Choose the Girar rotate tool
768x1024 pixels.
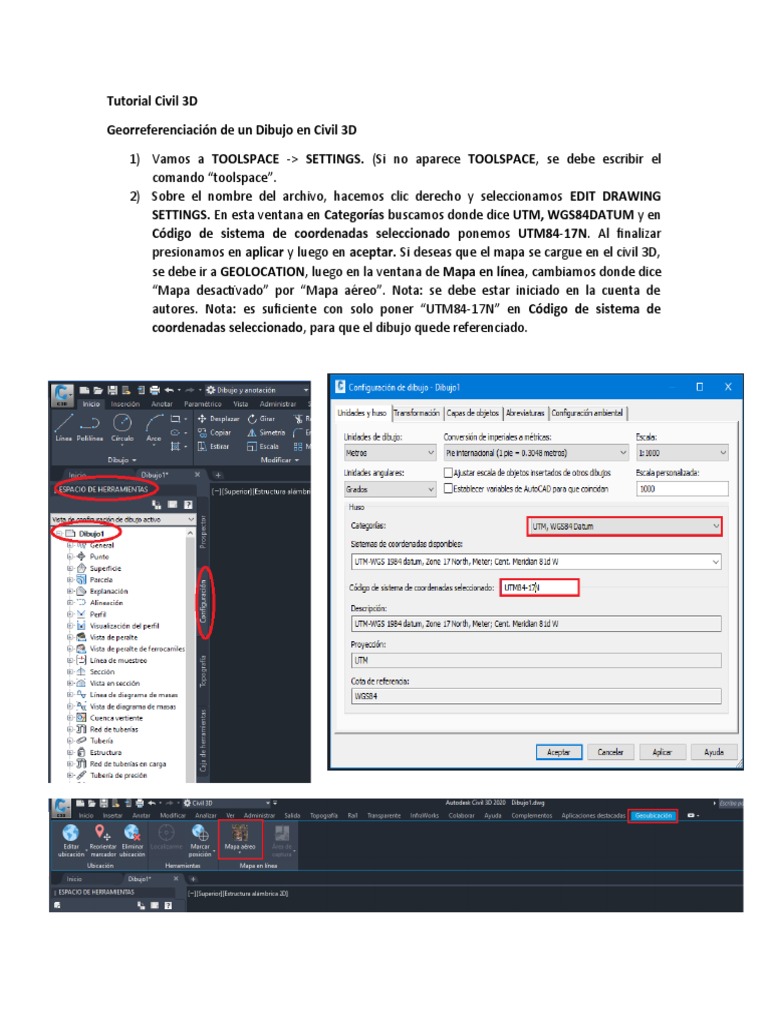coord(261,419)
